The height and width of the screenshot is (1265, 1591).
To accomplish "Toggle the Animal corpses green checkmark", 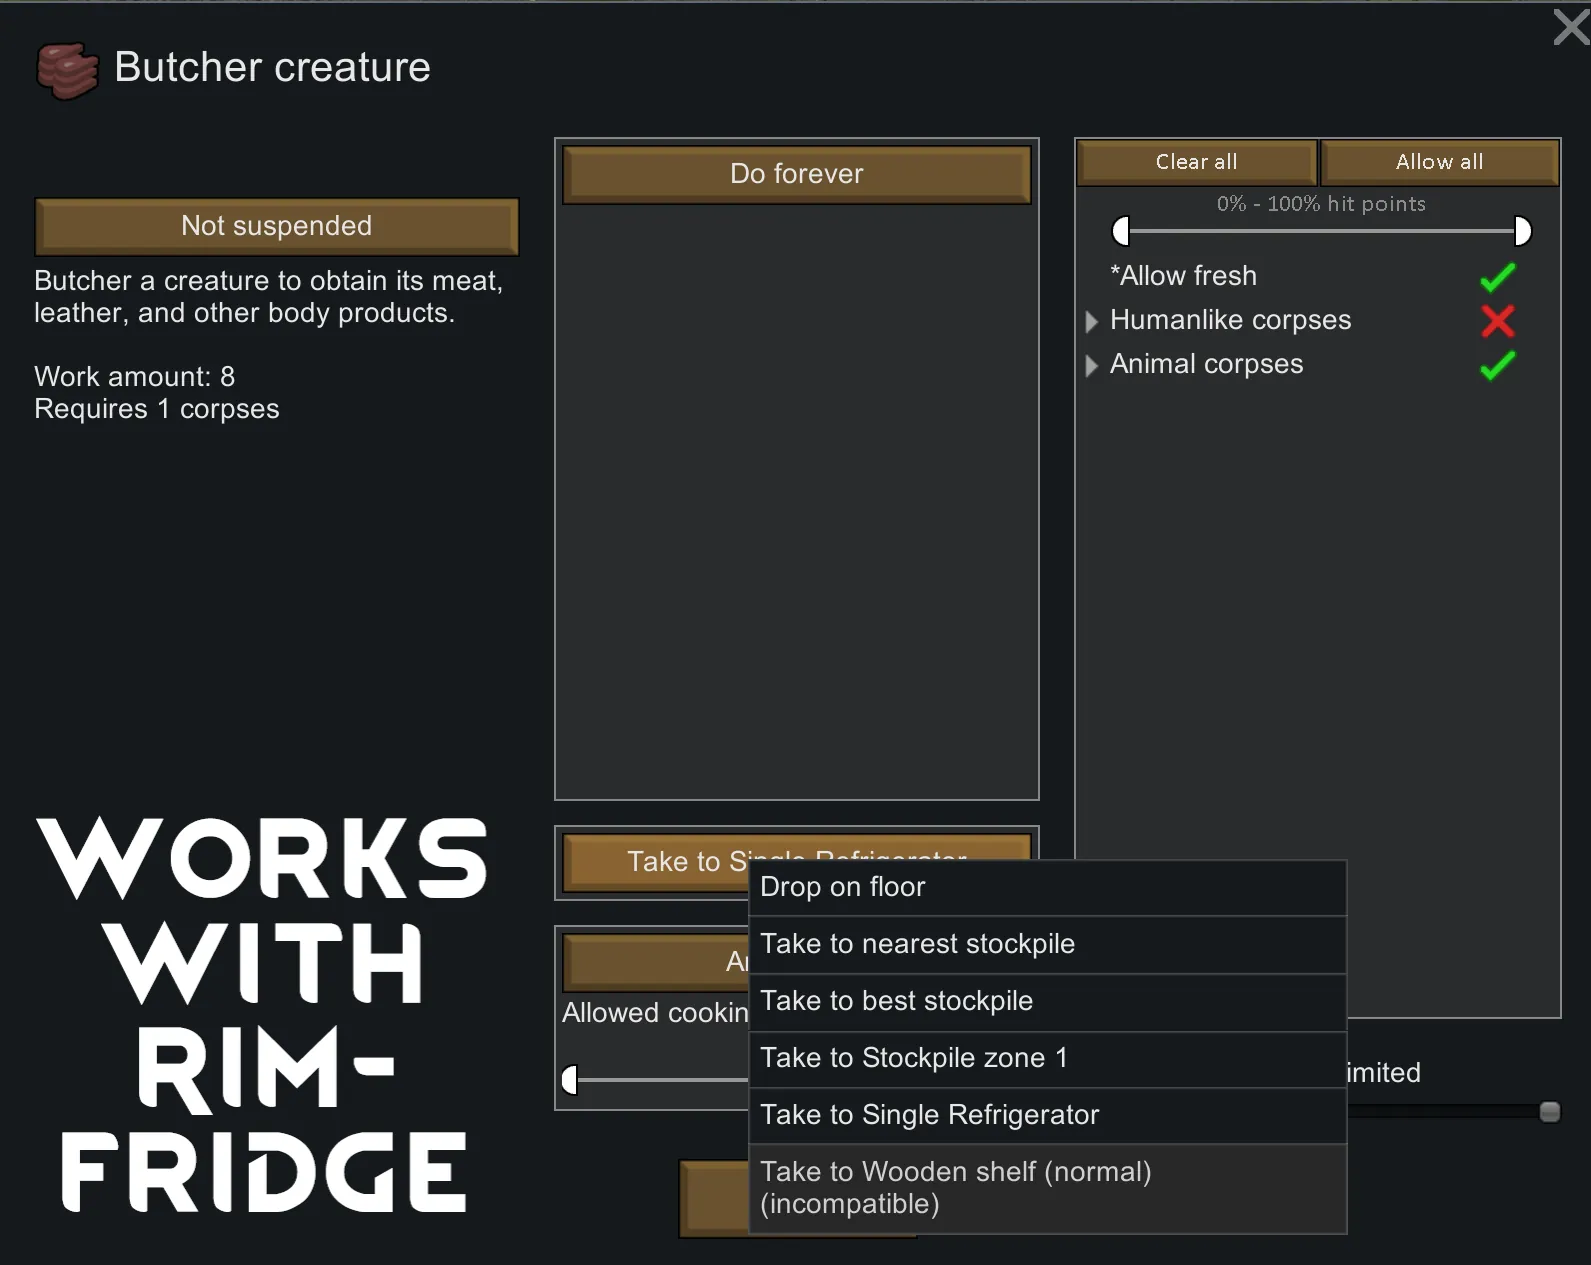I will (1497, 365).
